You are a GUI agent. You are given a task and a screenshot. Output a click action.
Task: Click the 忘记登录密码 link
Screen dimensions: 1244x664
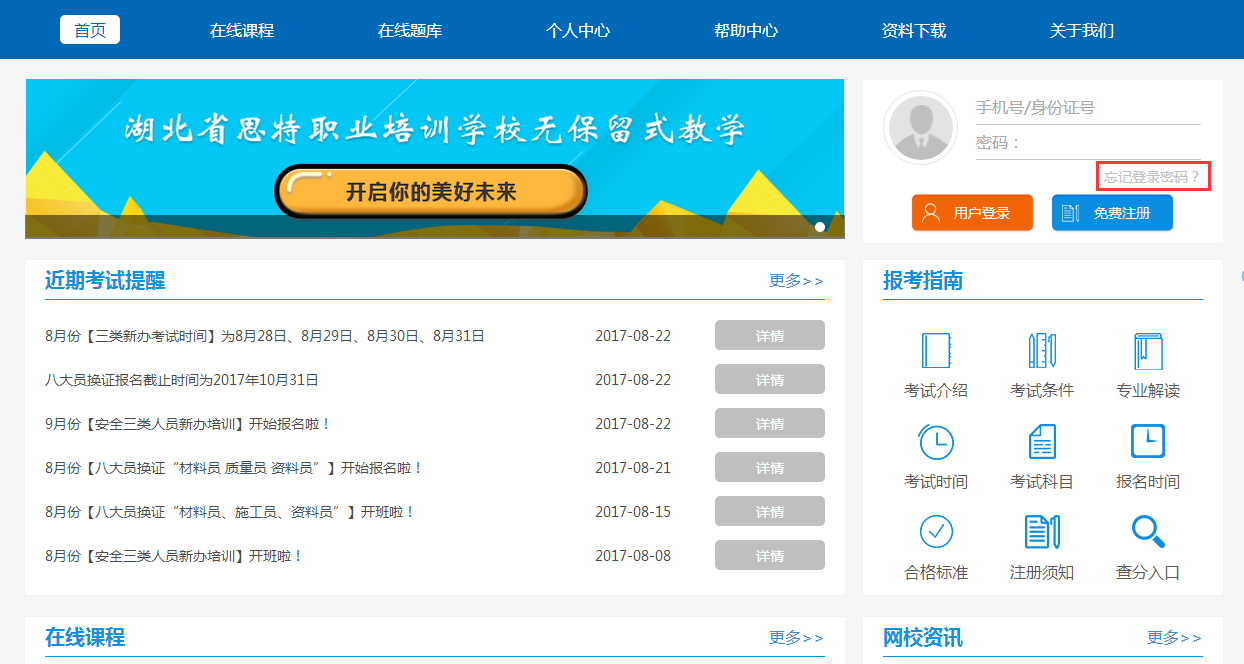click(1152, 177)
